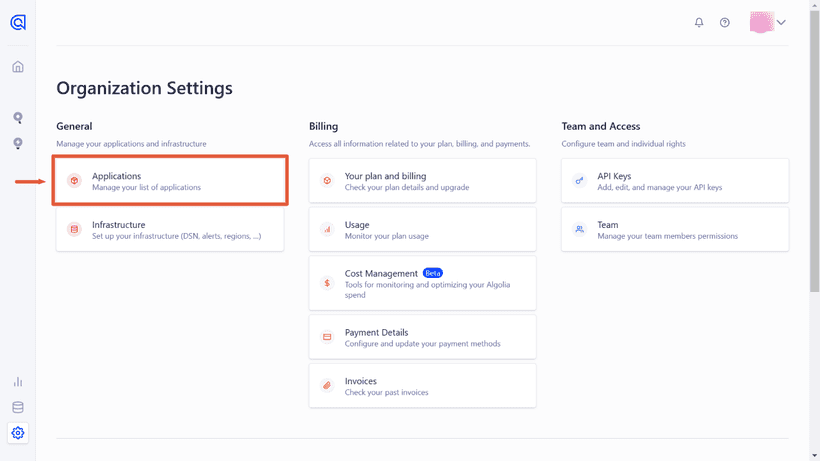The height and width of the screenshot is (461, 820).
Task: Open the Cost Management card
Action: tap(423, 283)
